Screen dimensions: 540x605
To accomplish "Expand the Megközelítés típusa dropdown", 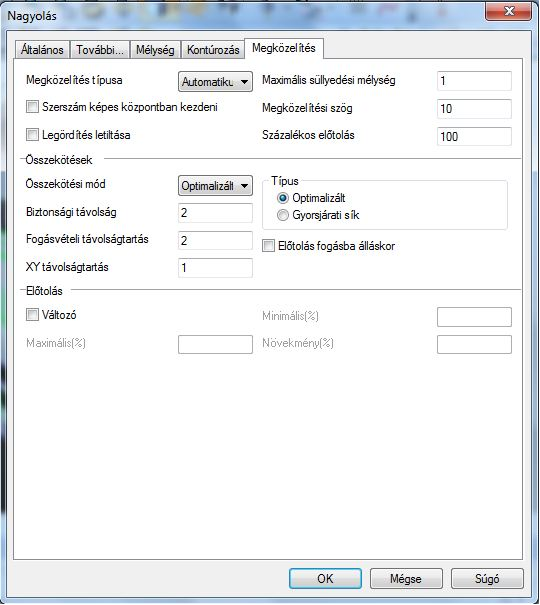I will (x=215, y=81).
